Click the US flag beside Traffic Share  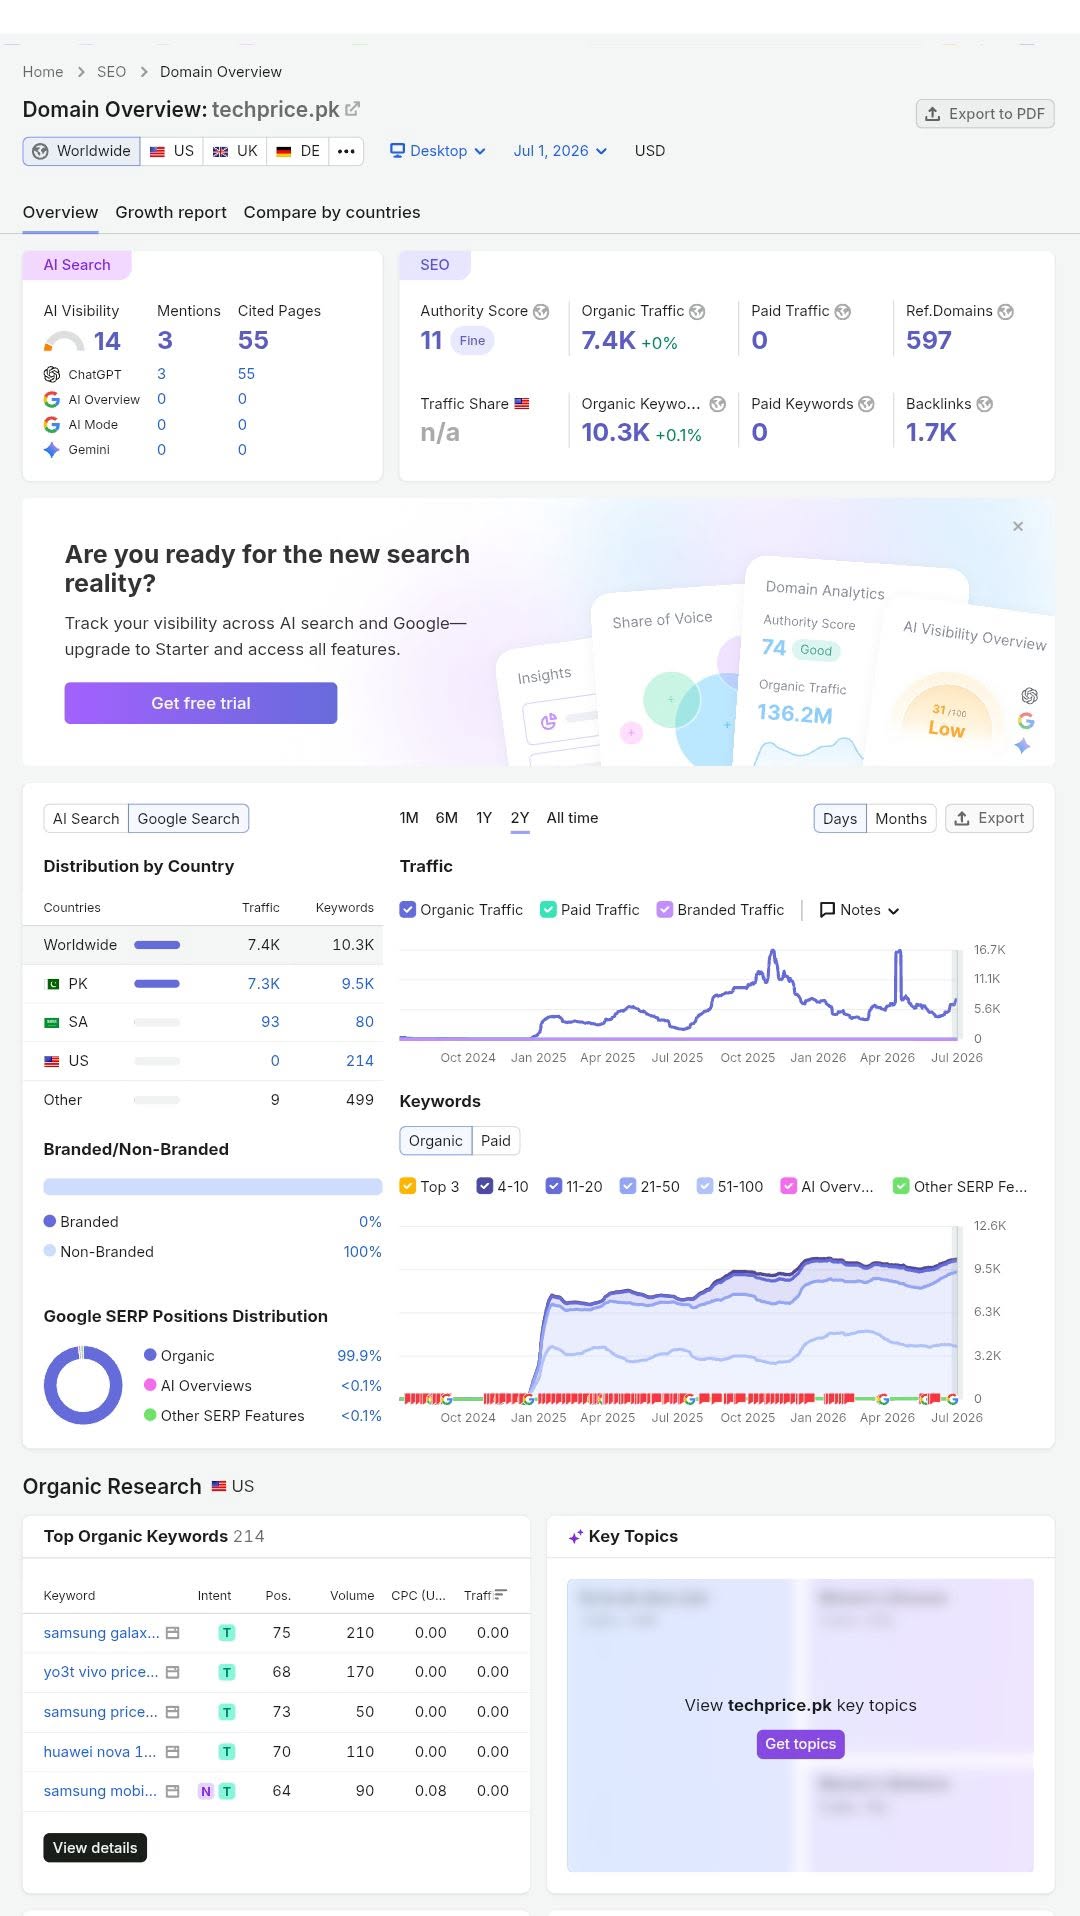point(522,404)
